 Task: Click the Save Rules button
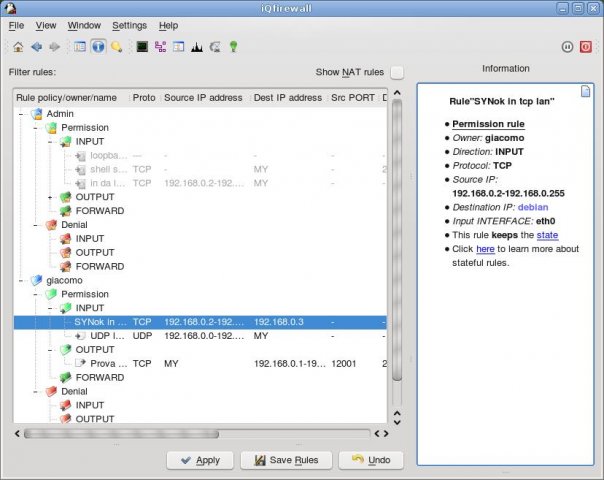pos(286,460)
